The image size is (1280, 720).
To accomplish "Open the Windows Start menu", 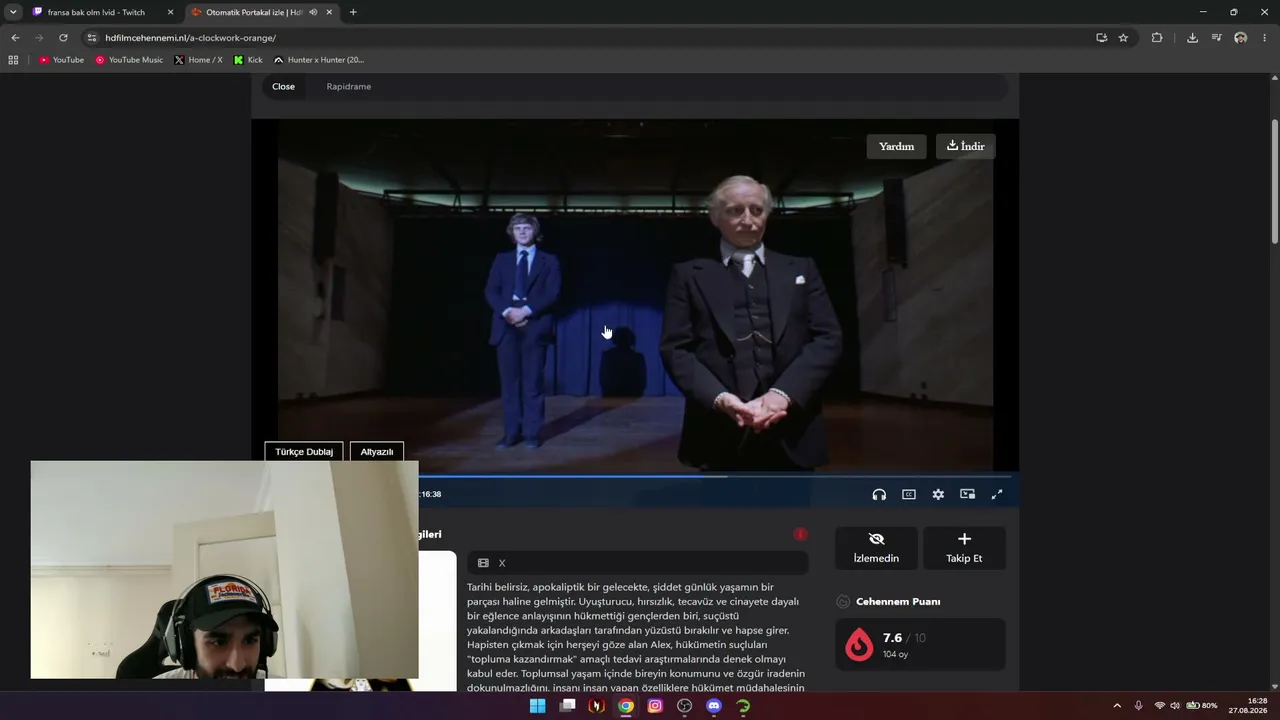I will pyautogui.click(x=537, y=706).
